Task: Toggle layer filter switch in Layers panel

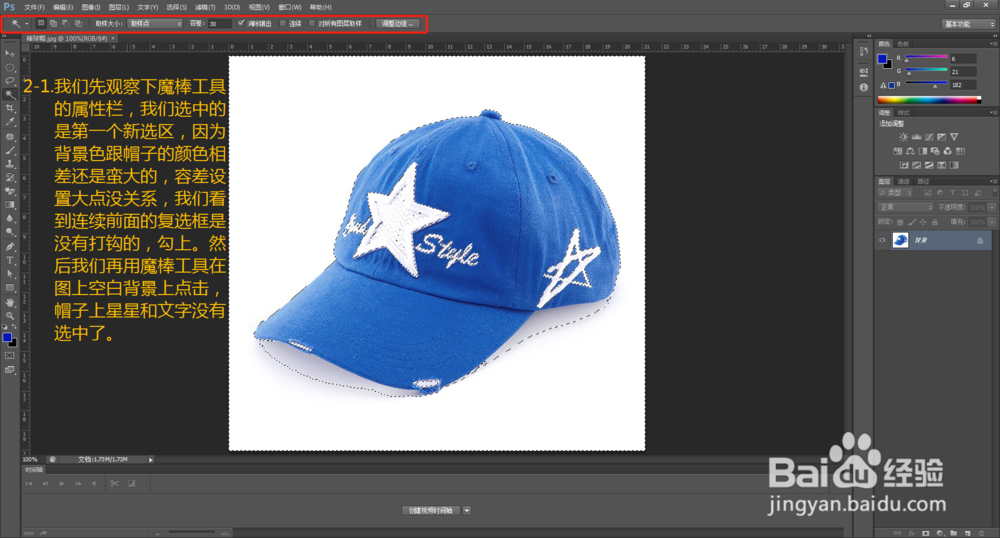Action: [994, 193]
